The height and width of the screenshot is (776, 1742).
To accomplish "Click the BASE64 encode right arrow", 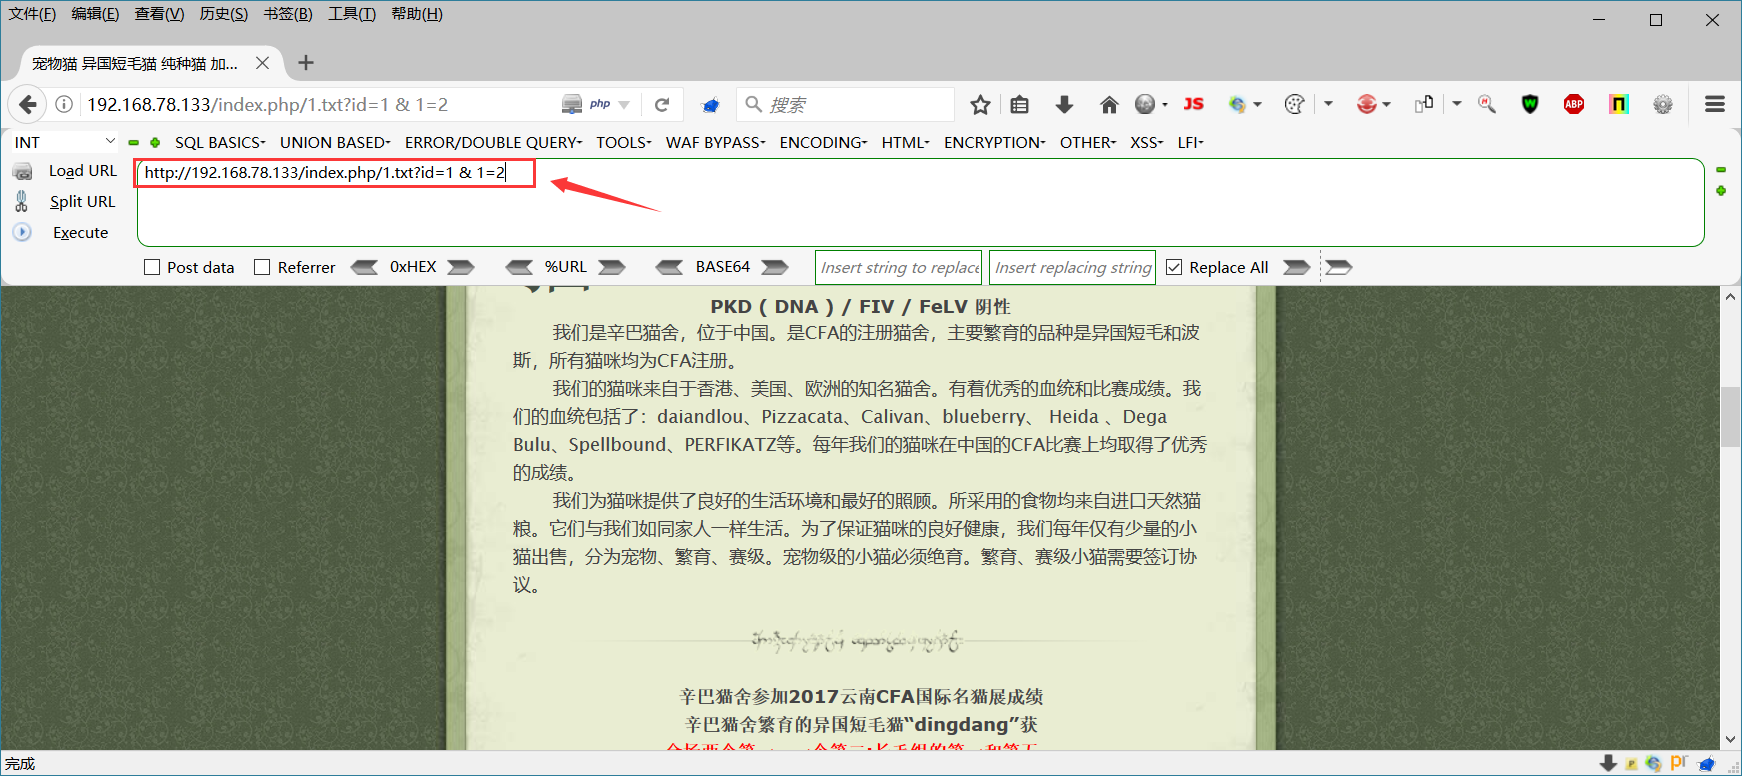I will point(775,267).
